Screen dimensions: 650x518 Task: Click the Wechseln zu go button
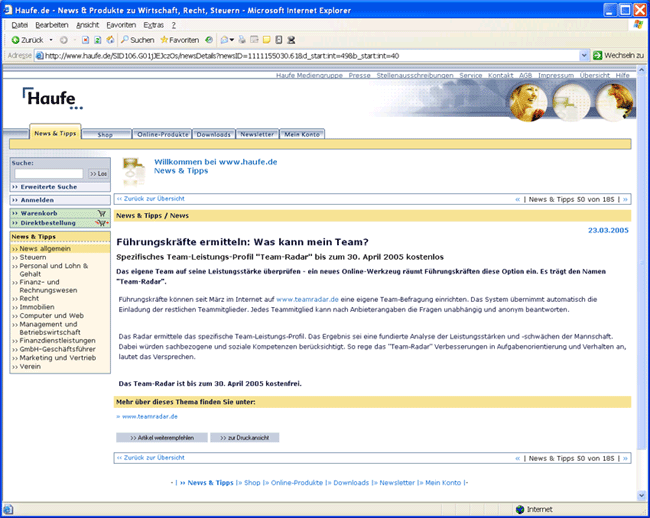coord(618,56)
